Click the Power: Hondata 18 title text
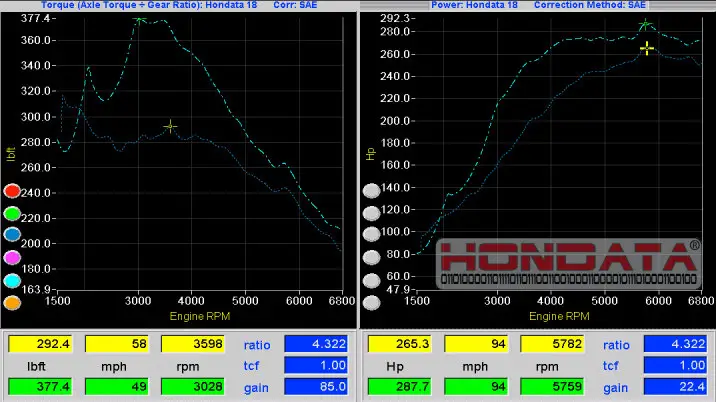Viewport: 716px width, 402px height. click(474, 5)
